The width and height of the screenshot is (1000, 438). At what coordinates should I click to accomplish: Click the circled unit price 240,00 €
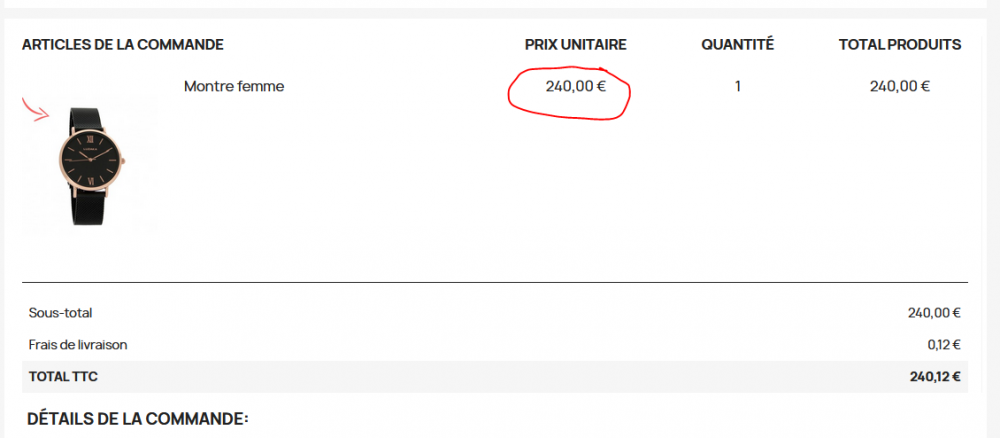pos(575,87)
